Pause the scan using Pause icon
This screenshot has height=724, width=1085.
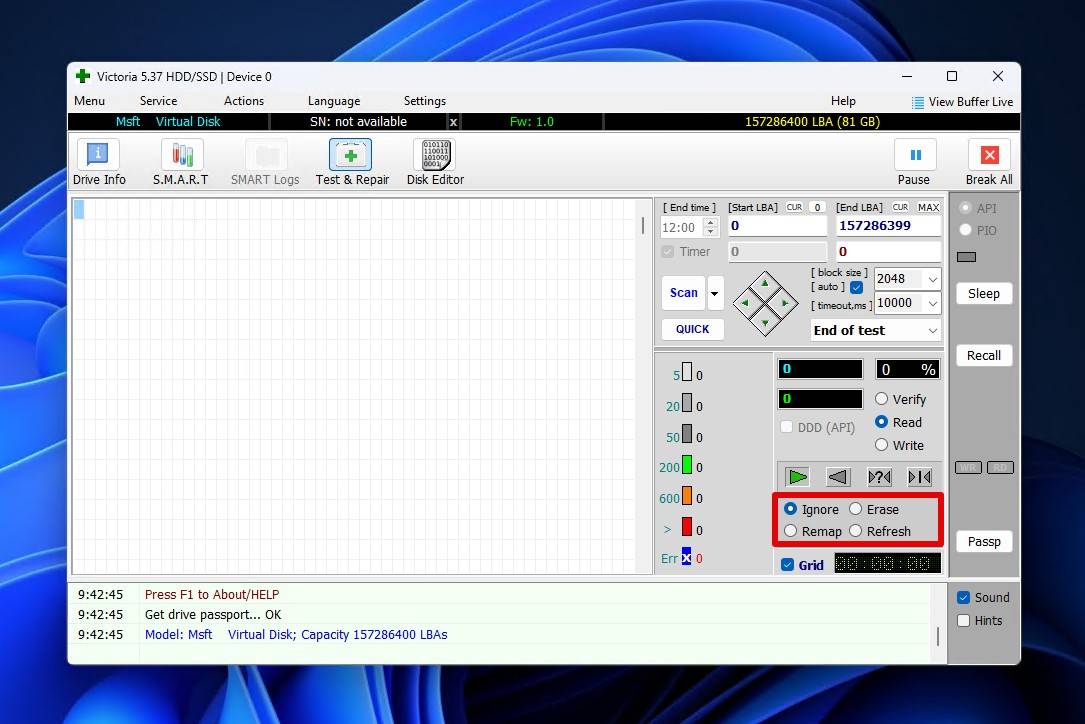pos(914,156)
